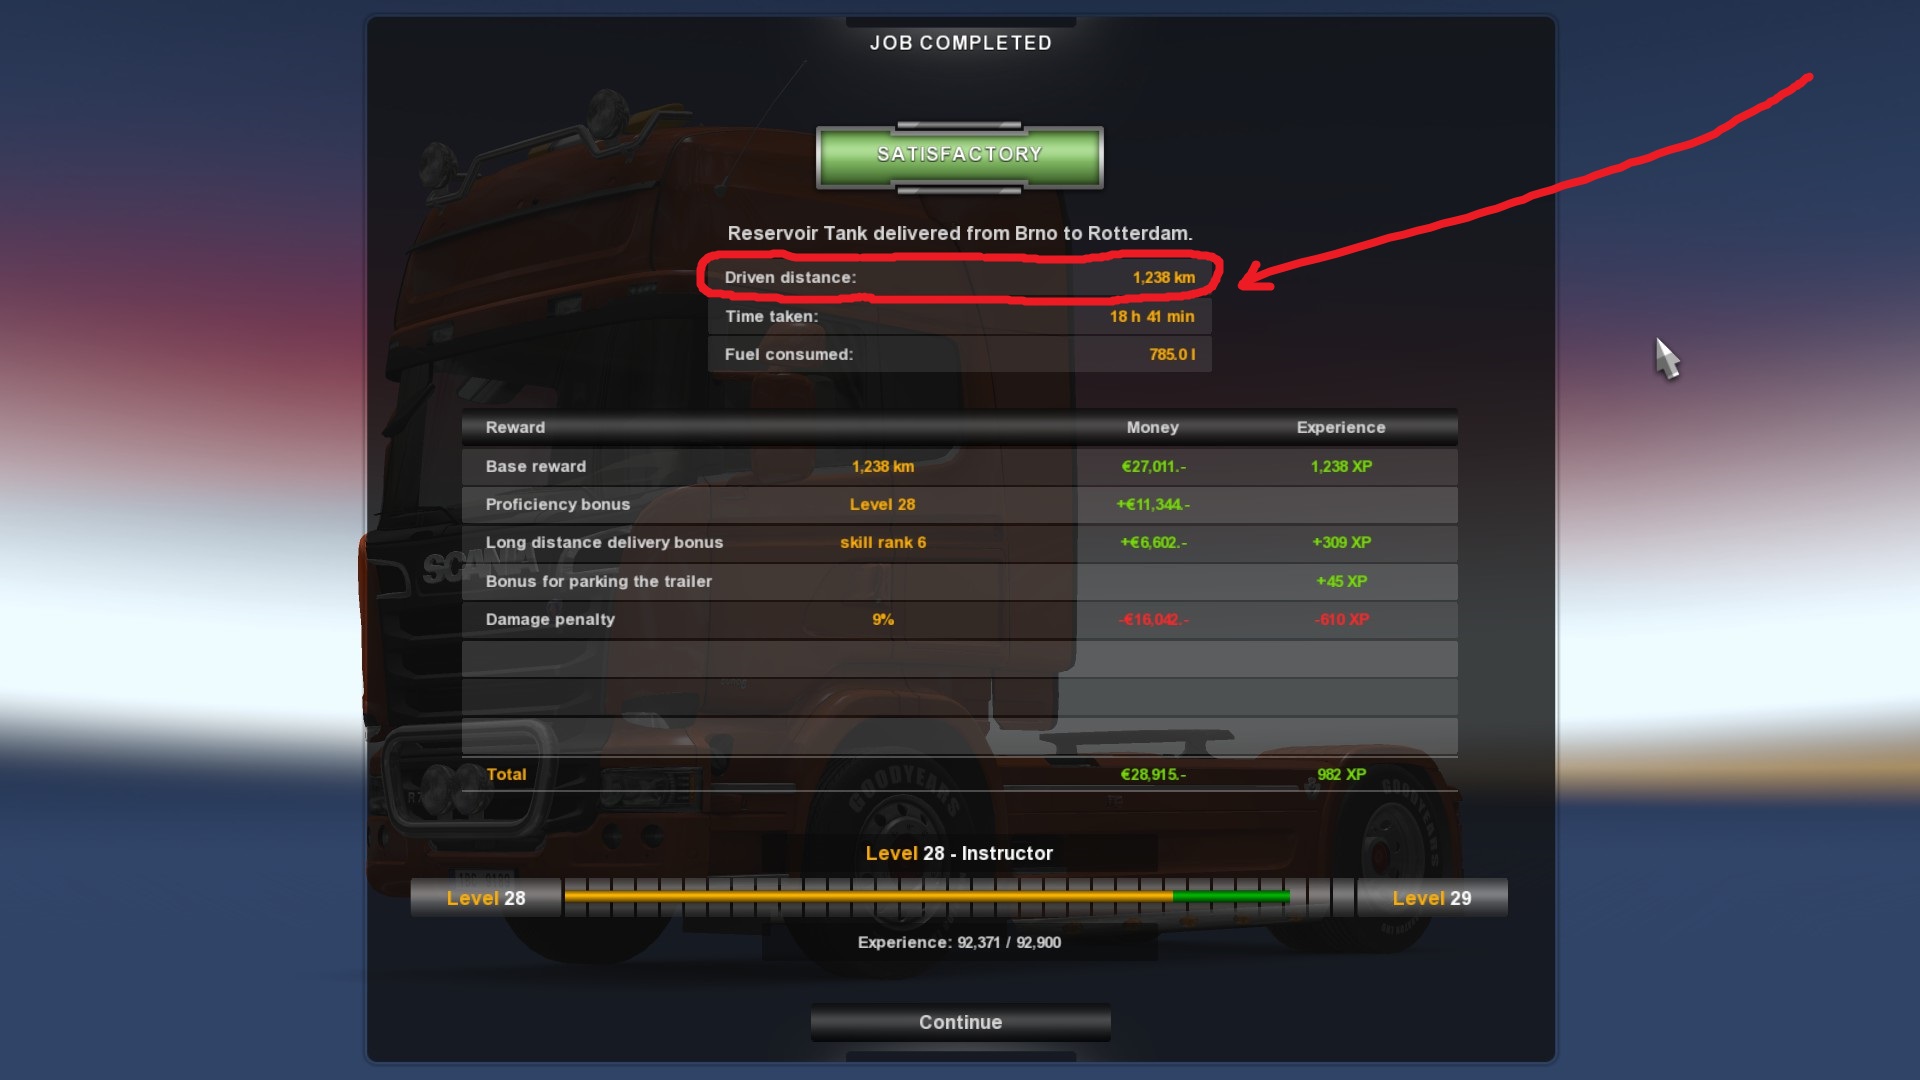Viewport: 1920px width, 1080px height.
Task: Click the green SATISFACTORY rating badge
Action: [960, 156]
